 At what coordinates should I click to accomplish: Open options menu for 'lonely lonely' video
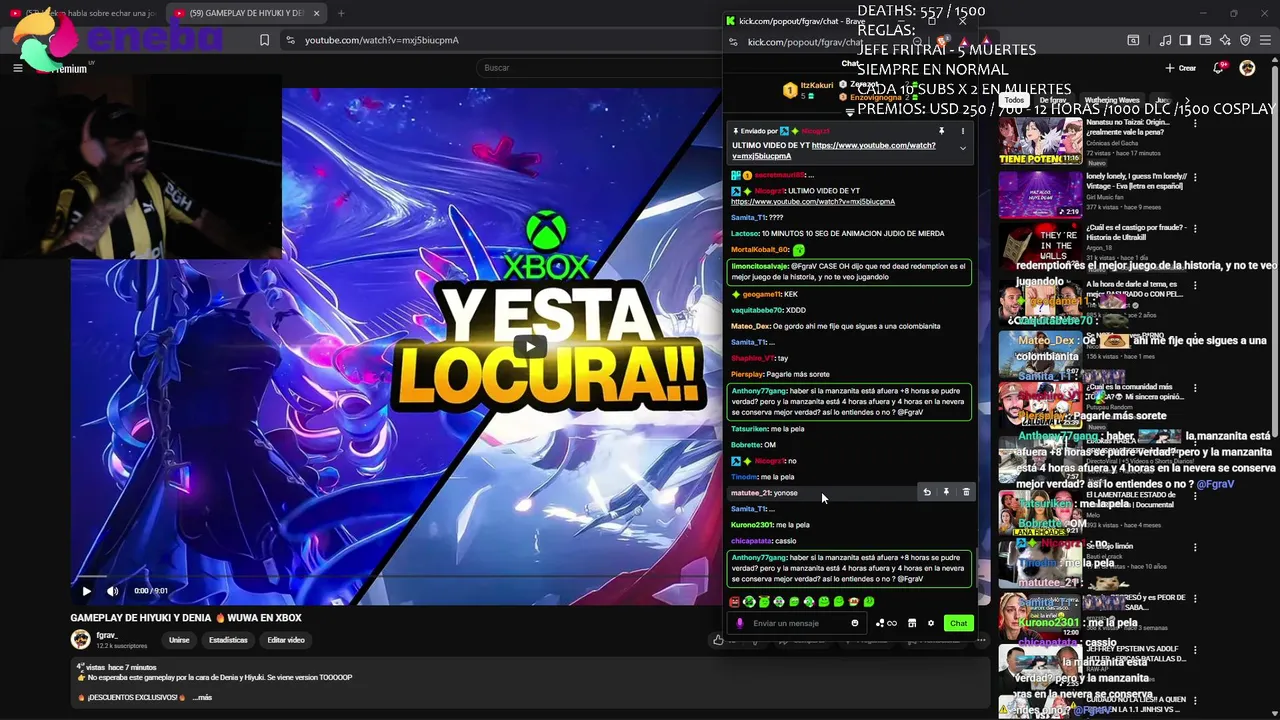(1195, 177)
